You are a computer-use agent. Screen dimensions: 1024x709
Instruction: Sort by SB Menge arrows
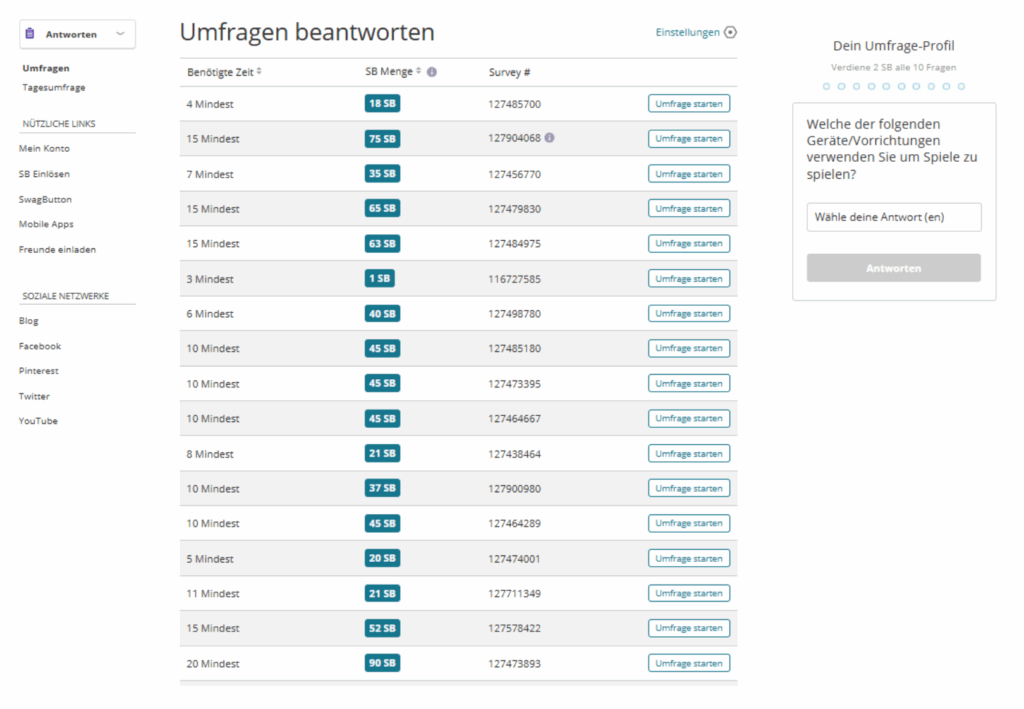tap(419, 72)
